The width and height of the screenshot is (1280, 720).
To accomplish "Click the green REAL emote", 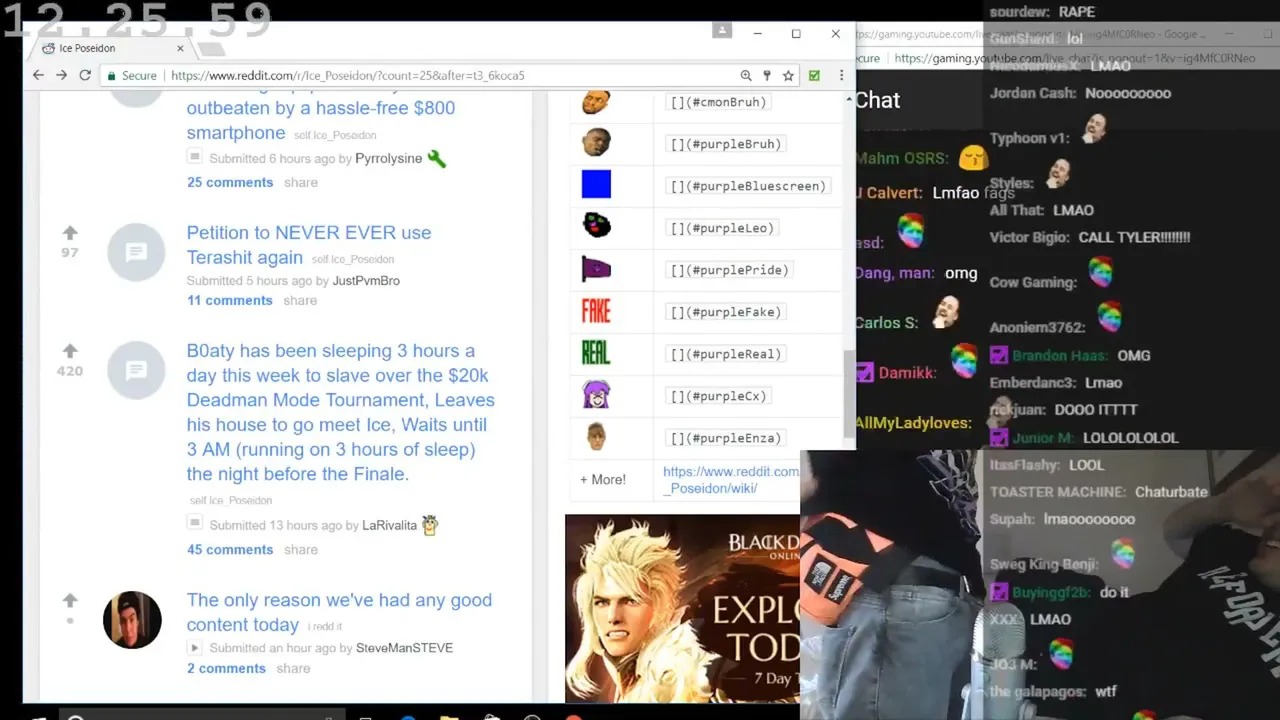I will pos(596,353).
